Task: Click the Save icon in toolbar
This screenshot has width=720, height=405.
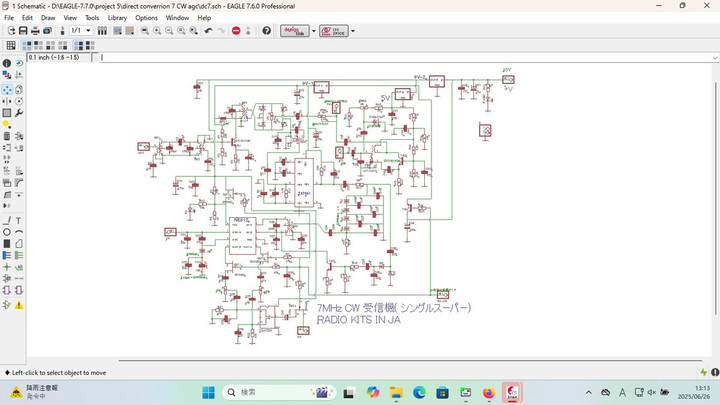Action: click(x=24, y=31)
